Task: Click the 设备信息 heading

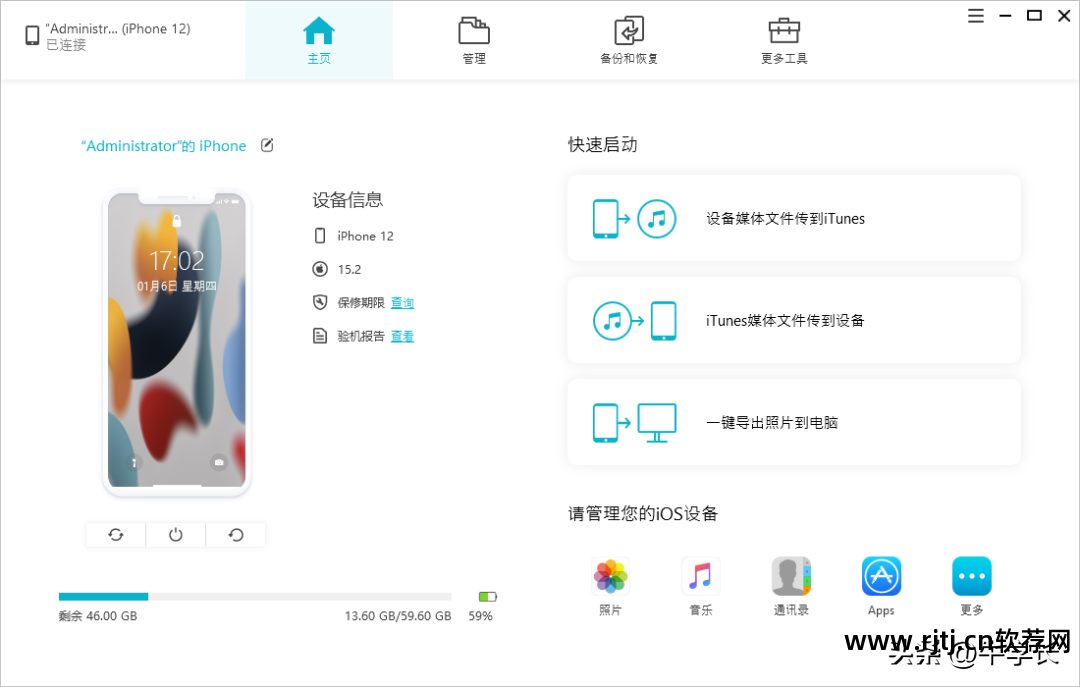Action: (347, 200)
